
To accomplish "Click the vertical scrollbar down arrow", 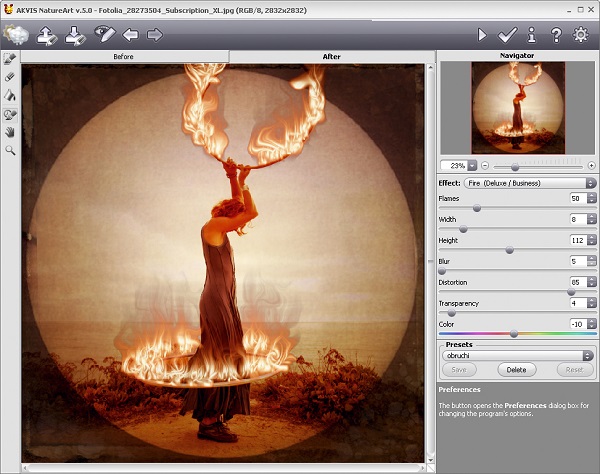I will 430,460.
